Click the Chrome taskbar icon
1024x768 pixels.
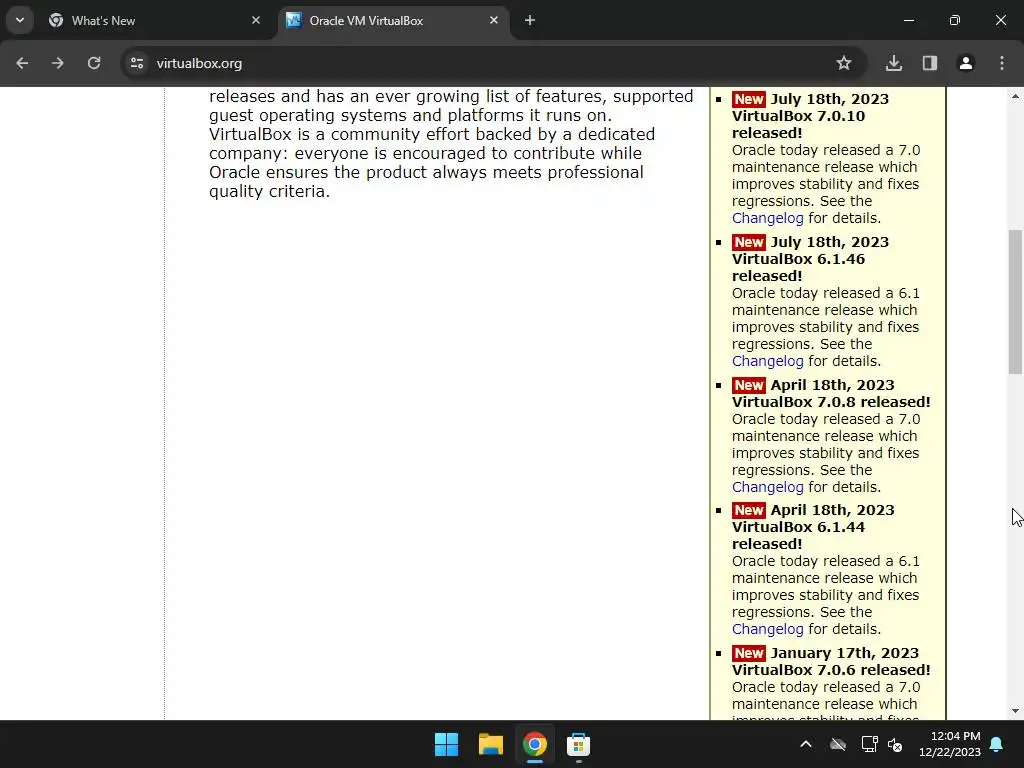[x=534, y=744]
